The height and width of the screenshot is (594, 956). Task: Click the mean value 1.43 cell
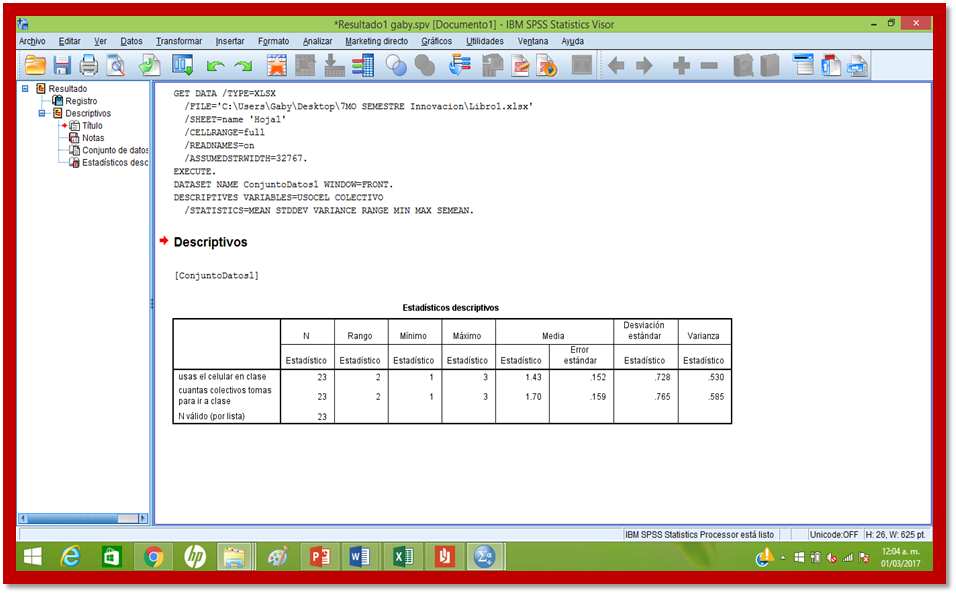click(533, 378)
